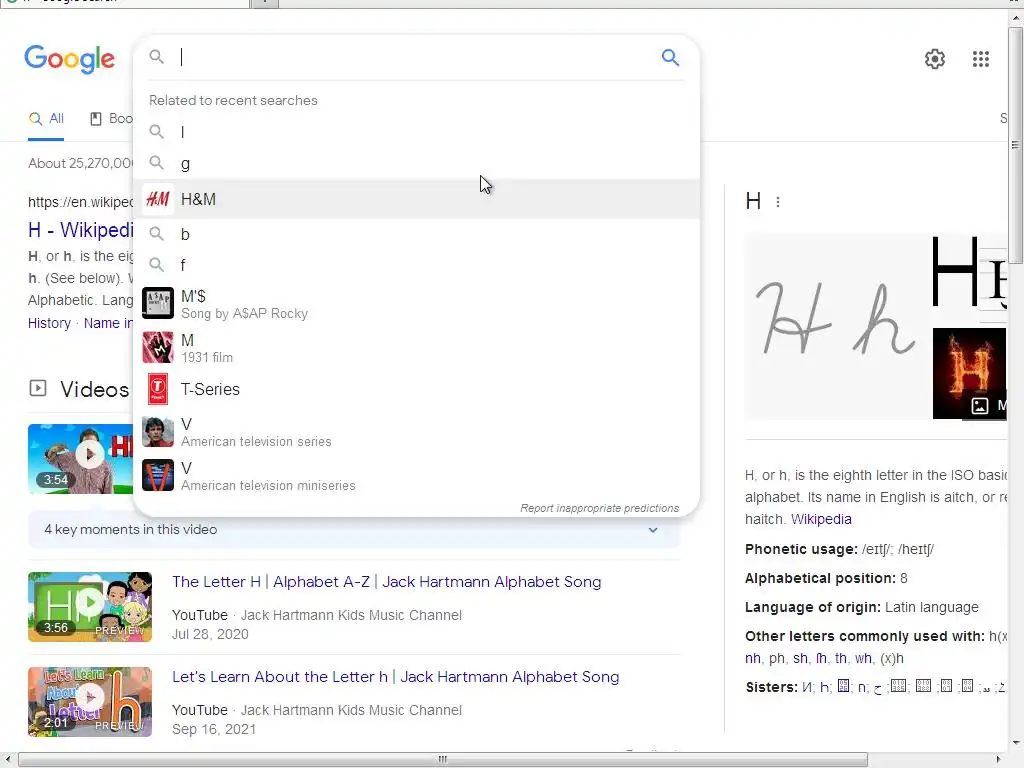Expand the 4 key moments chevron

tap(652, 530)
